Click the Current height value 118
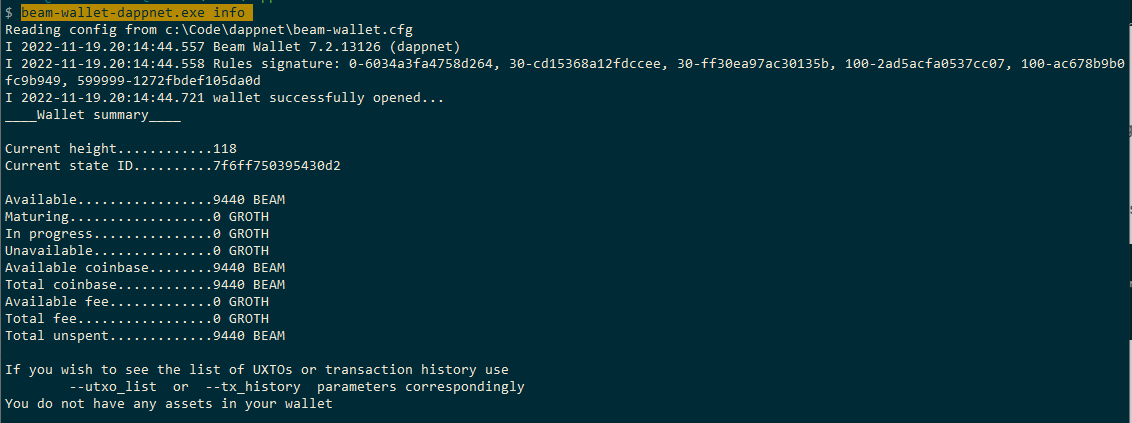Viewport: 1132px width, 423px height. pyautogui.click(x=225, y=149)
